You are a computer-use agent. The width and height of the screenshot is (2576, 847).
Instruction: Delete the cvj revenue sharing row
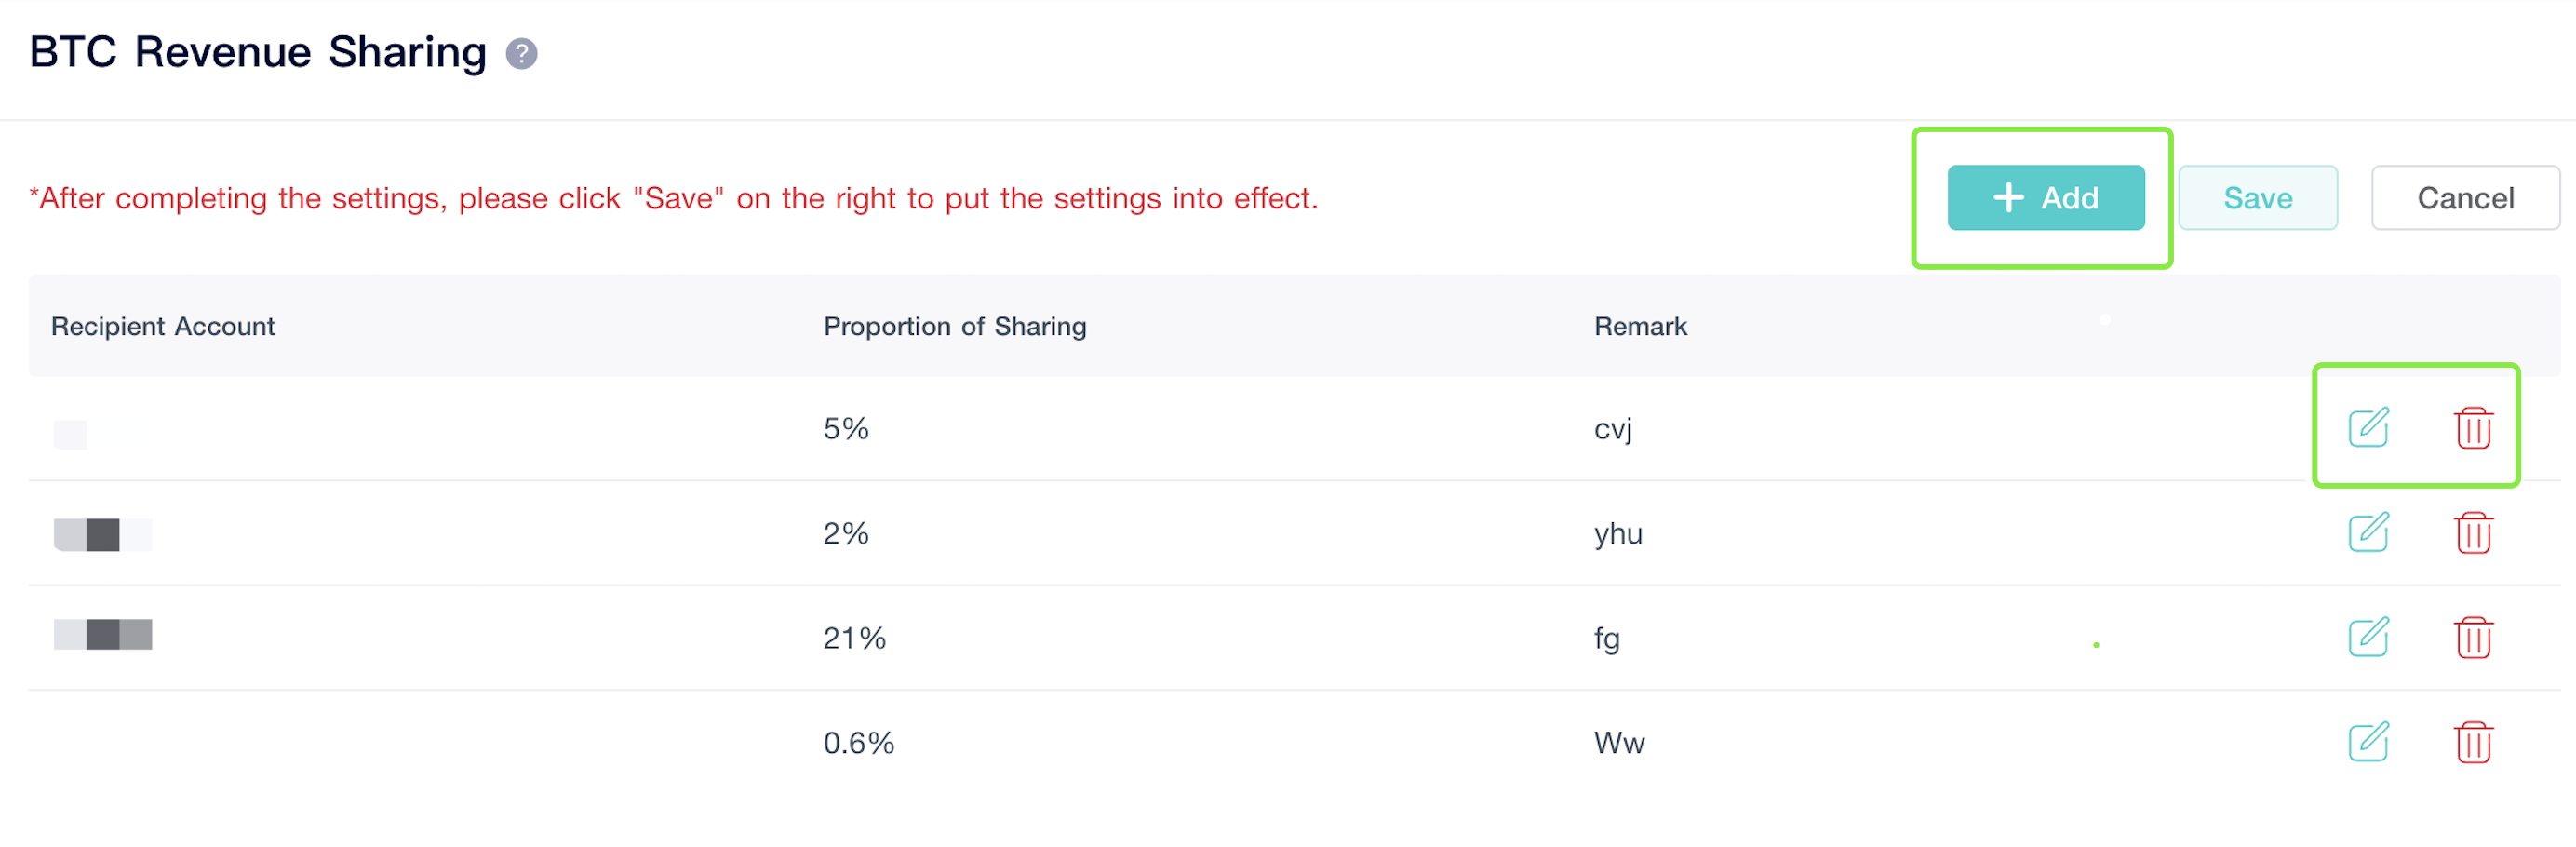pos(2473,428)
